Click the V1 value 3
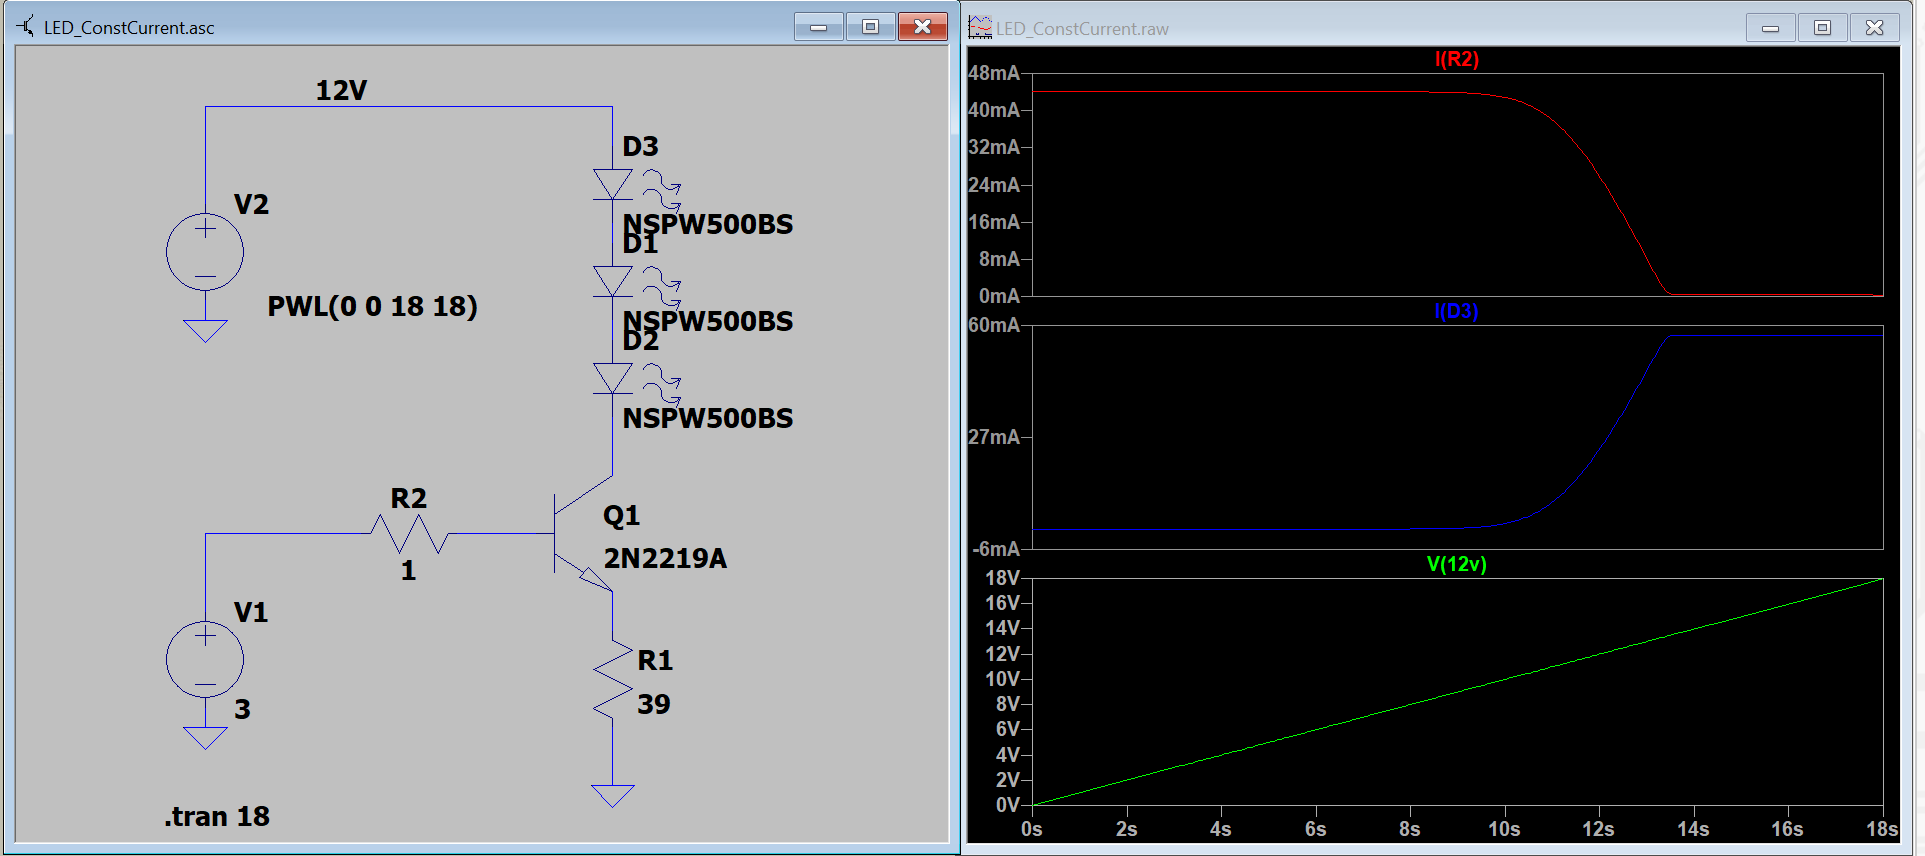The image size is (1925, 856). (242, 710)
